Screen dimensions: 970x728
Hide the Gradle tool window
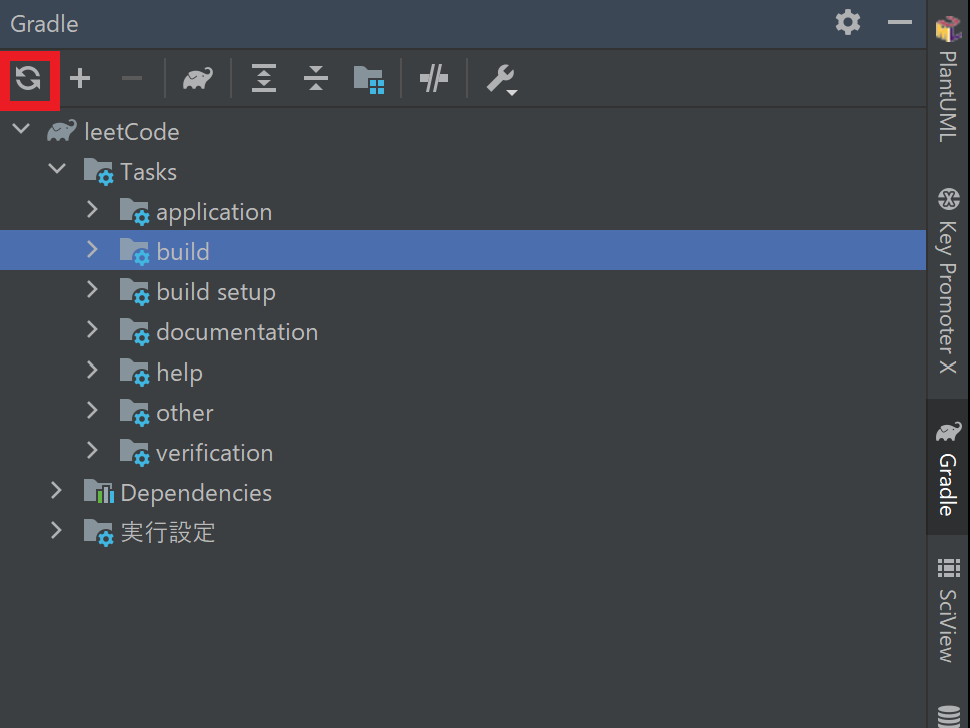point(899,23)
